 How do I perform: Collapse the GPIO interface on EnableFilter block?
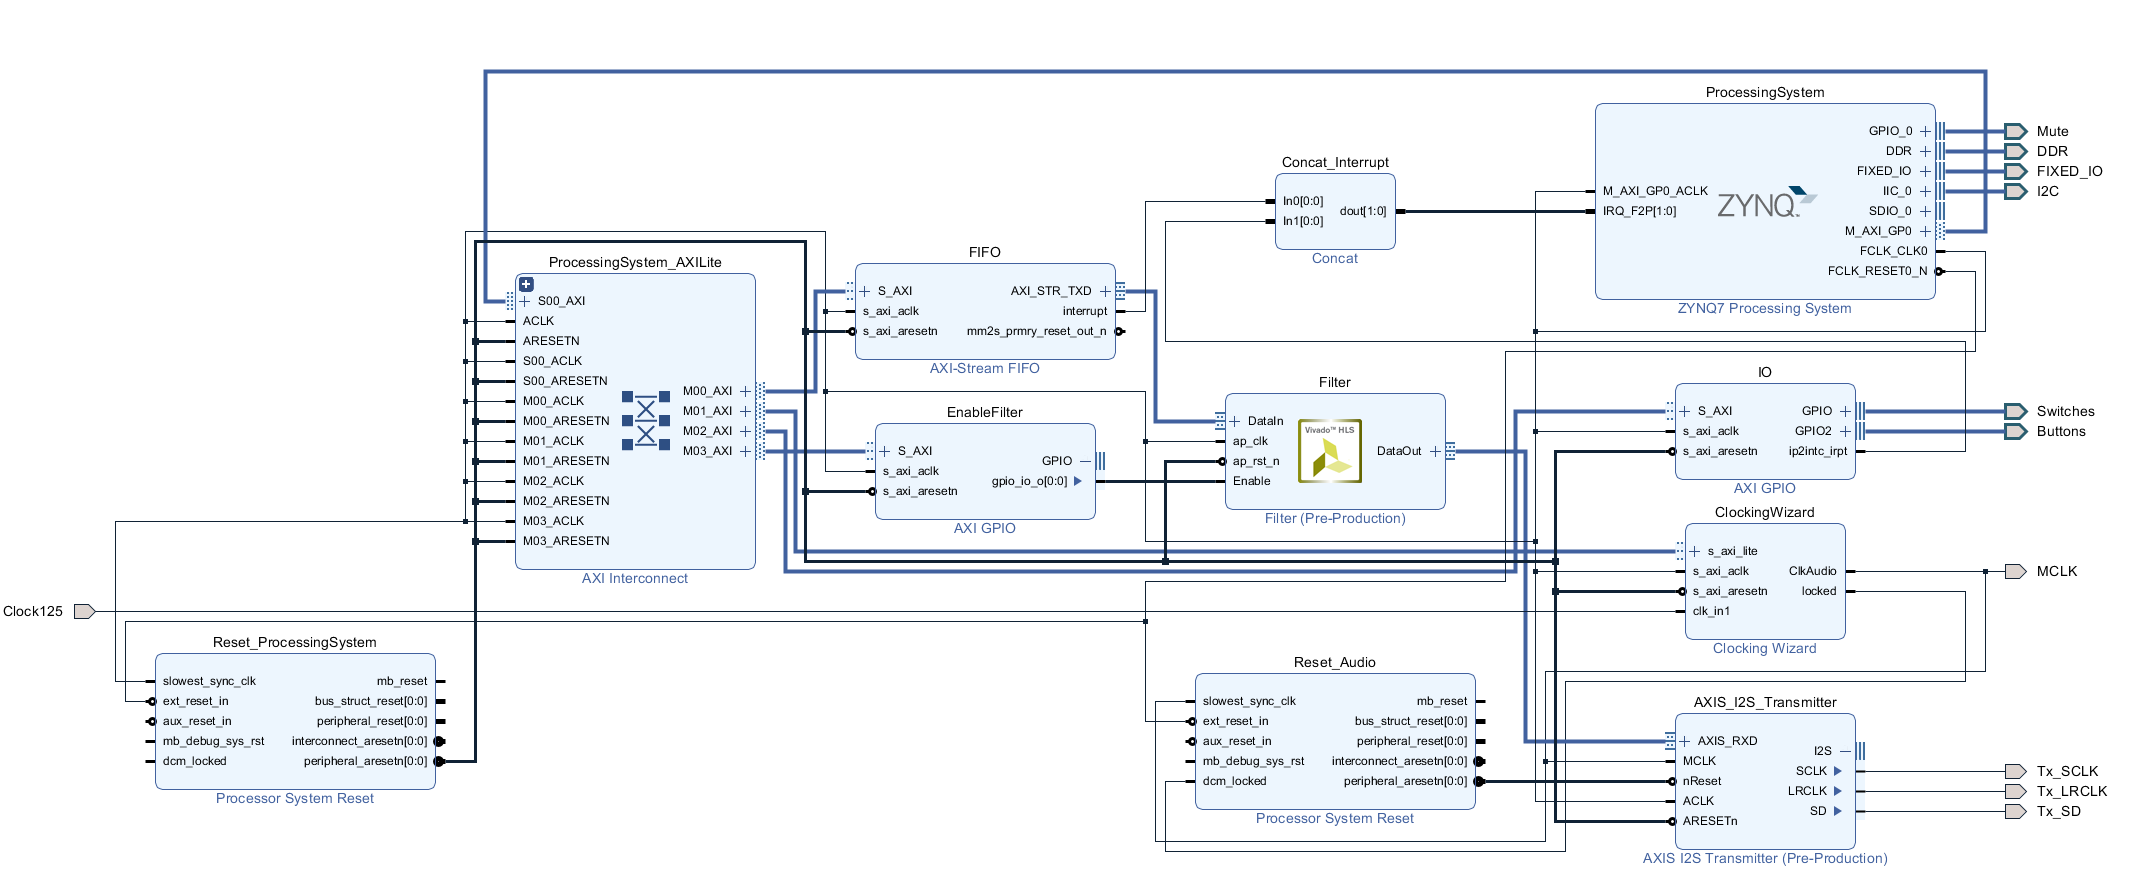pos(1085,461)
